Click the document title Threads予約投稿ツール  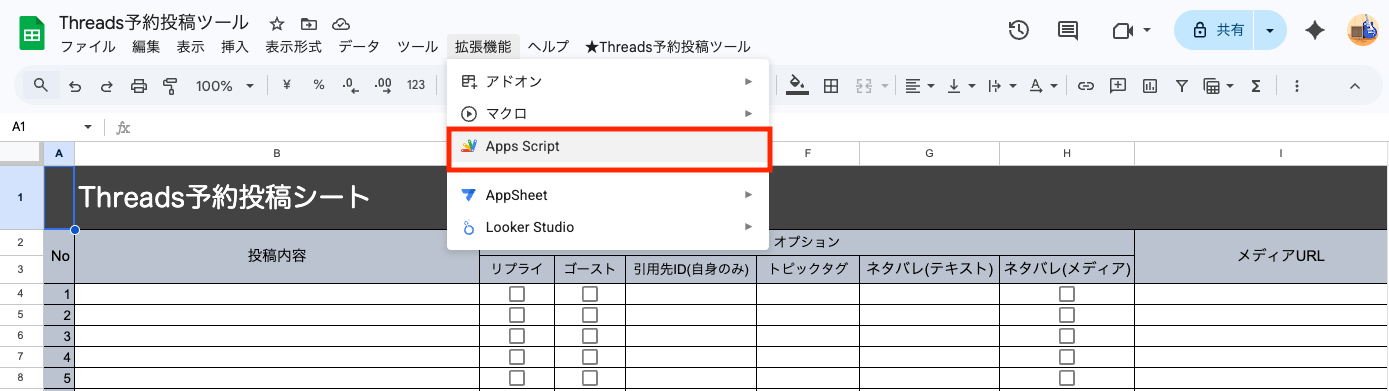[x=154, y=23]
